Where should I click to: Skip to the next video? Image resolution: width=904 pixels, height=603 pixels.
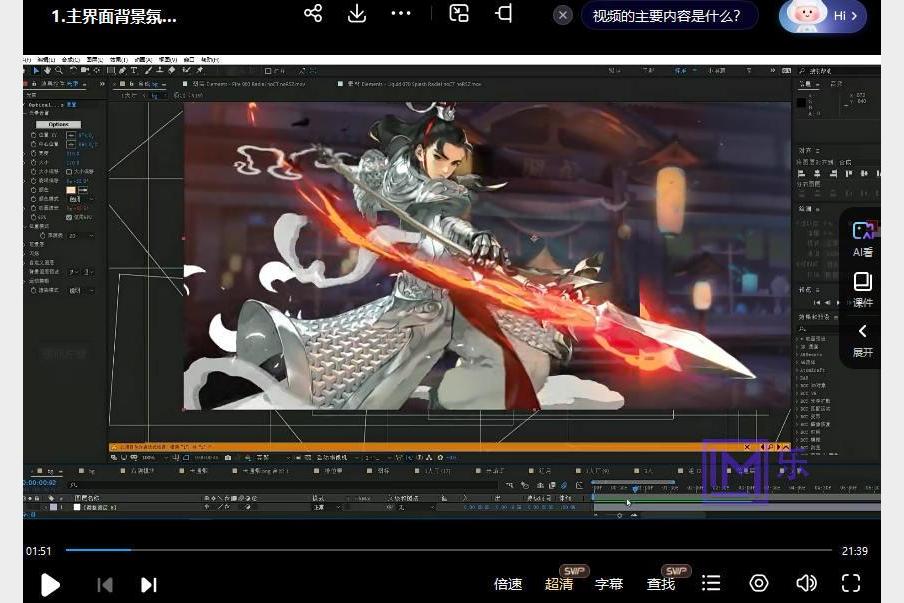click(149, 585)
